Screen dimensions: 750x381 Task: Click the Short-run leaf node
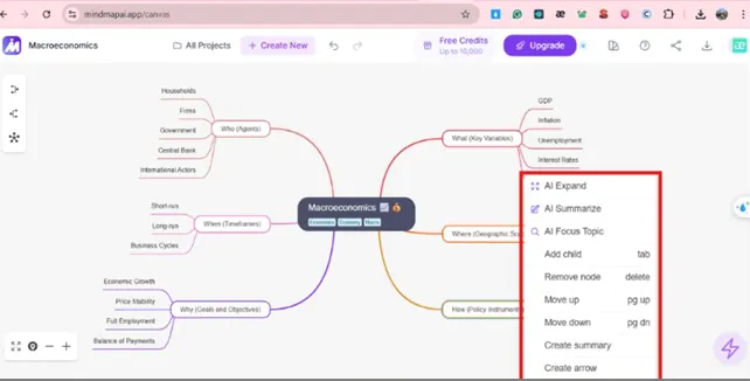[x=165, y=206]
